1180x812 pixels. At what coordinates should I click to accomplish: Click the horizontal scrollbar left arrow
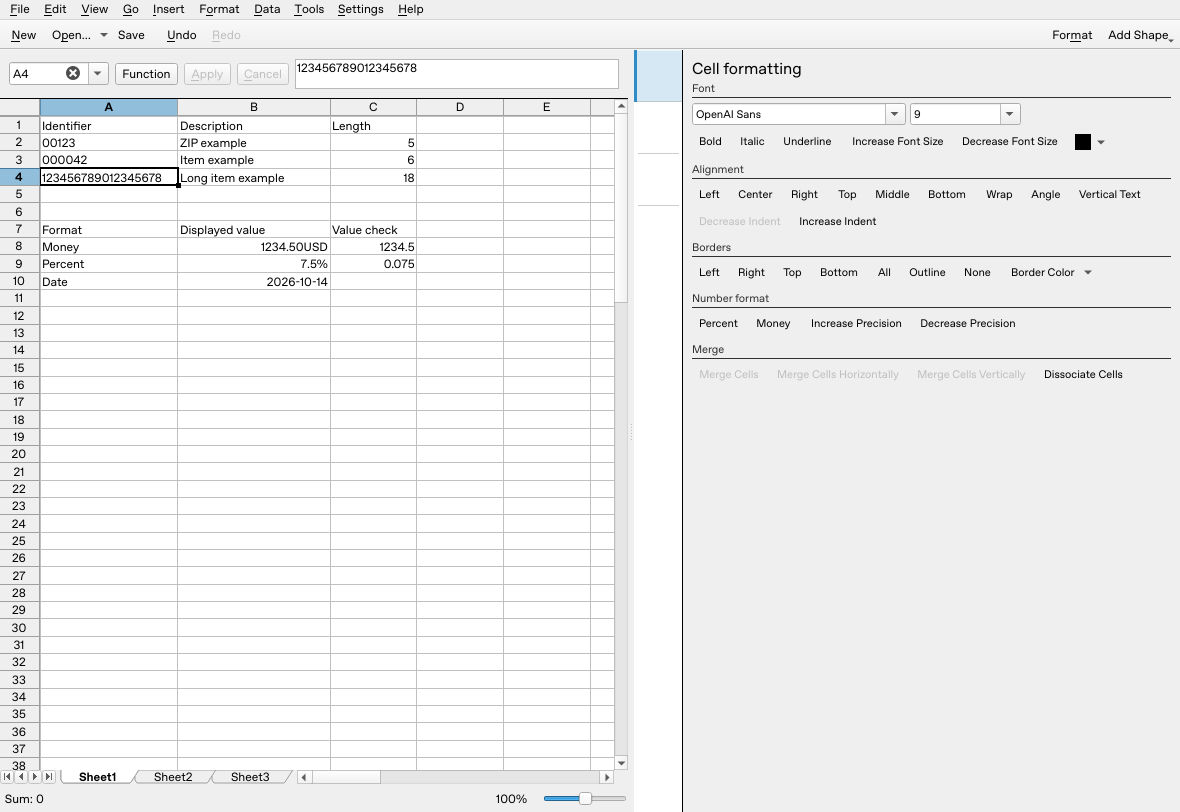(303, 777)
